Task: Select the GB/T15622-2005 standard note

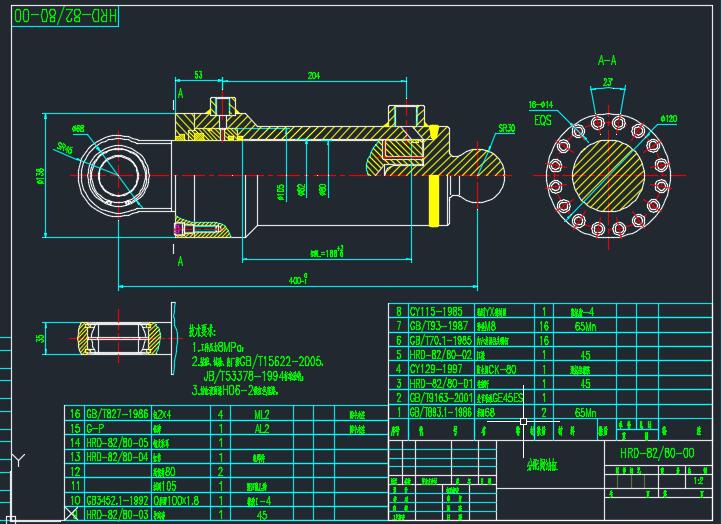Action: pos(281,361)
